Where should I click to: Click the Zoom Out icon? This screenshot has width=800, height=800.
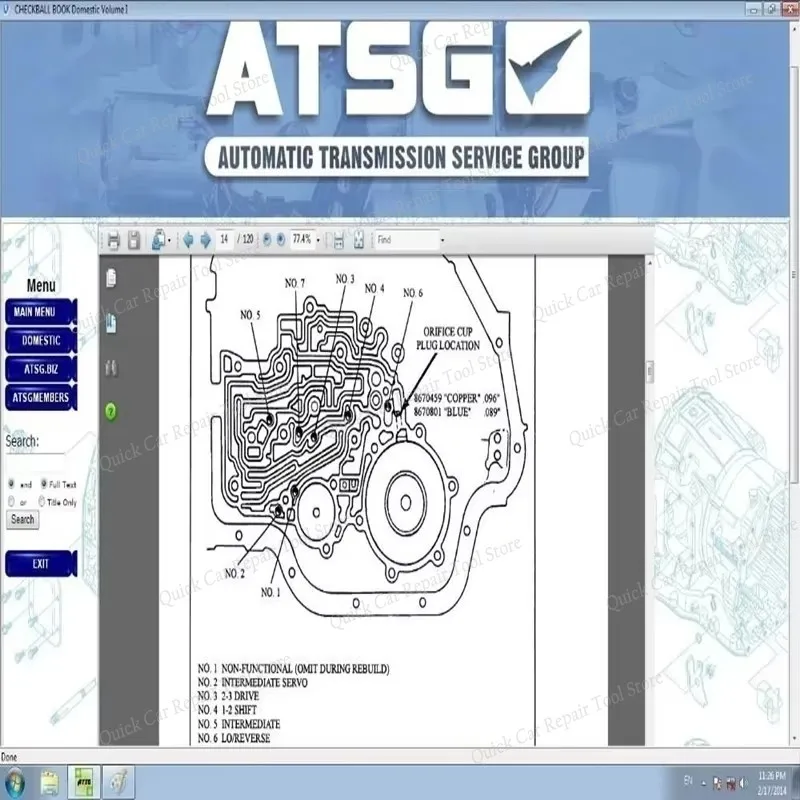coord(267,239)
